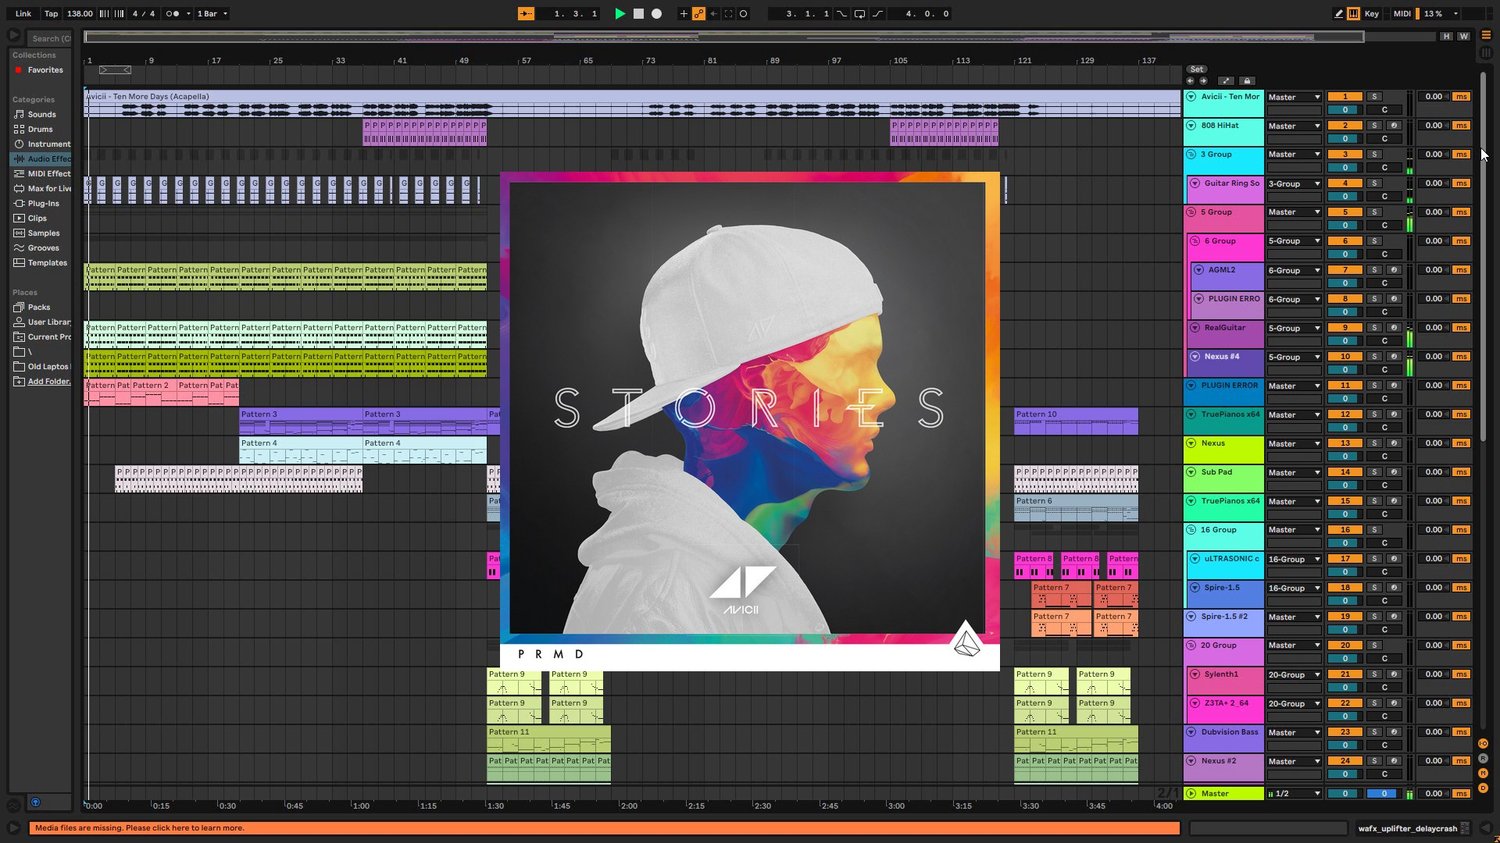Viewport: 1500px width, 843px height.
Task: Open Packs in Places
Action: point(39,307)
